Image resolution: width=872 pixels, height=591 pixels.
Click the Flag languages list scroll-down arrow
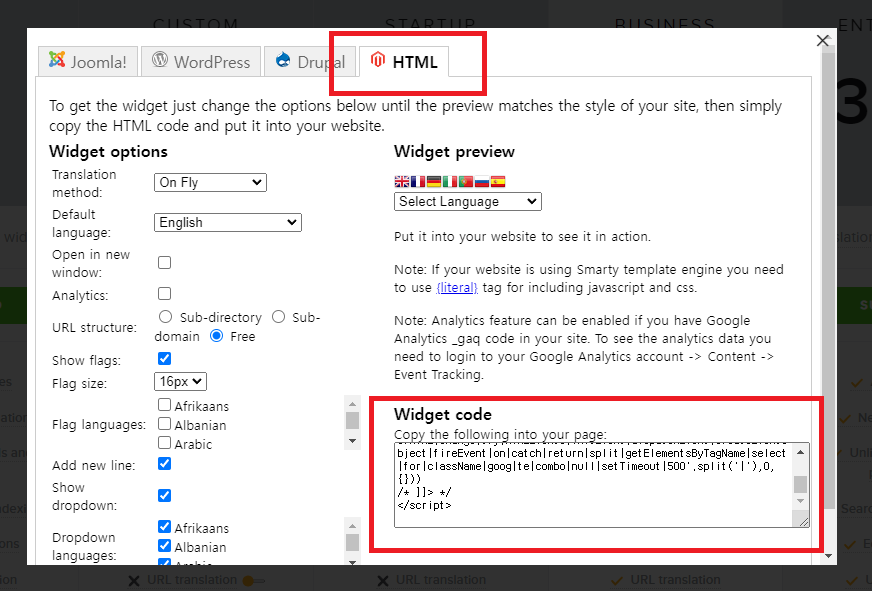(x=352, y=441)
